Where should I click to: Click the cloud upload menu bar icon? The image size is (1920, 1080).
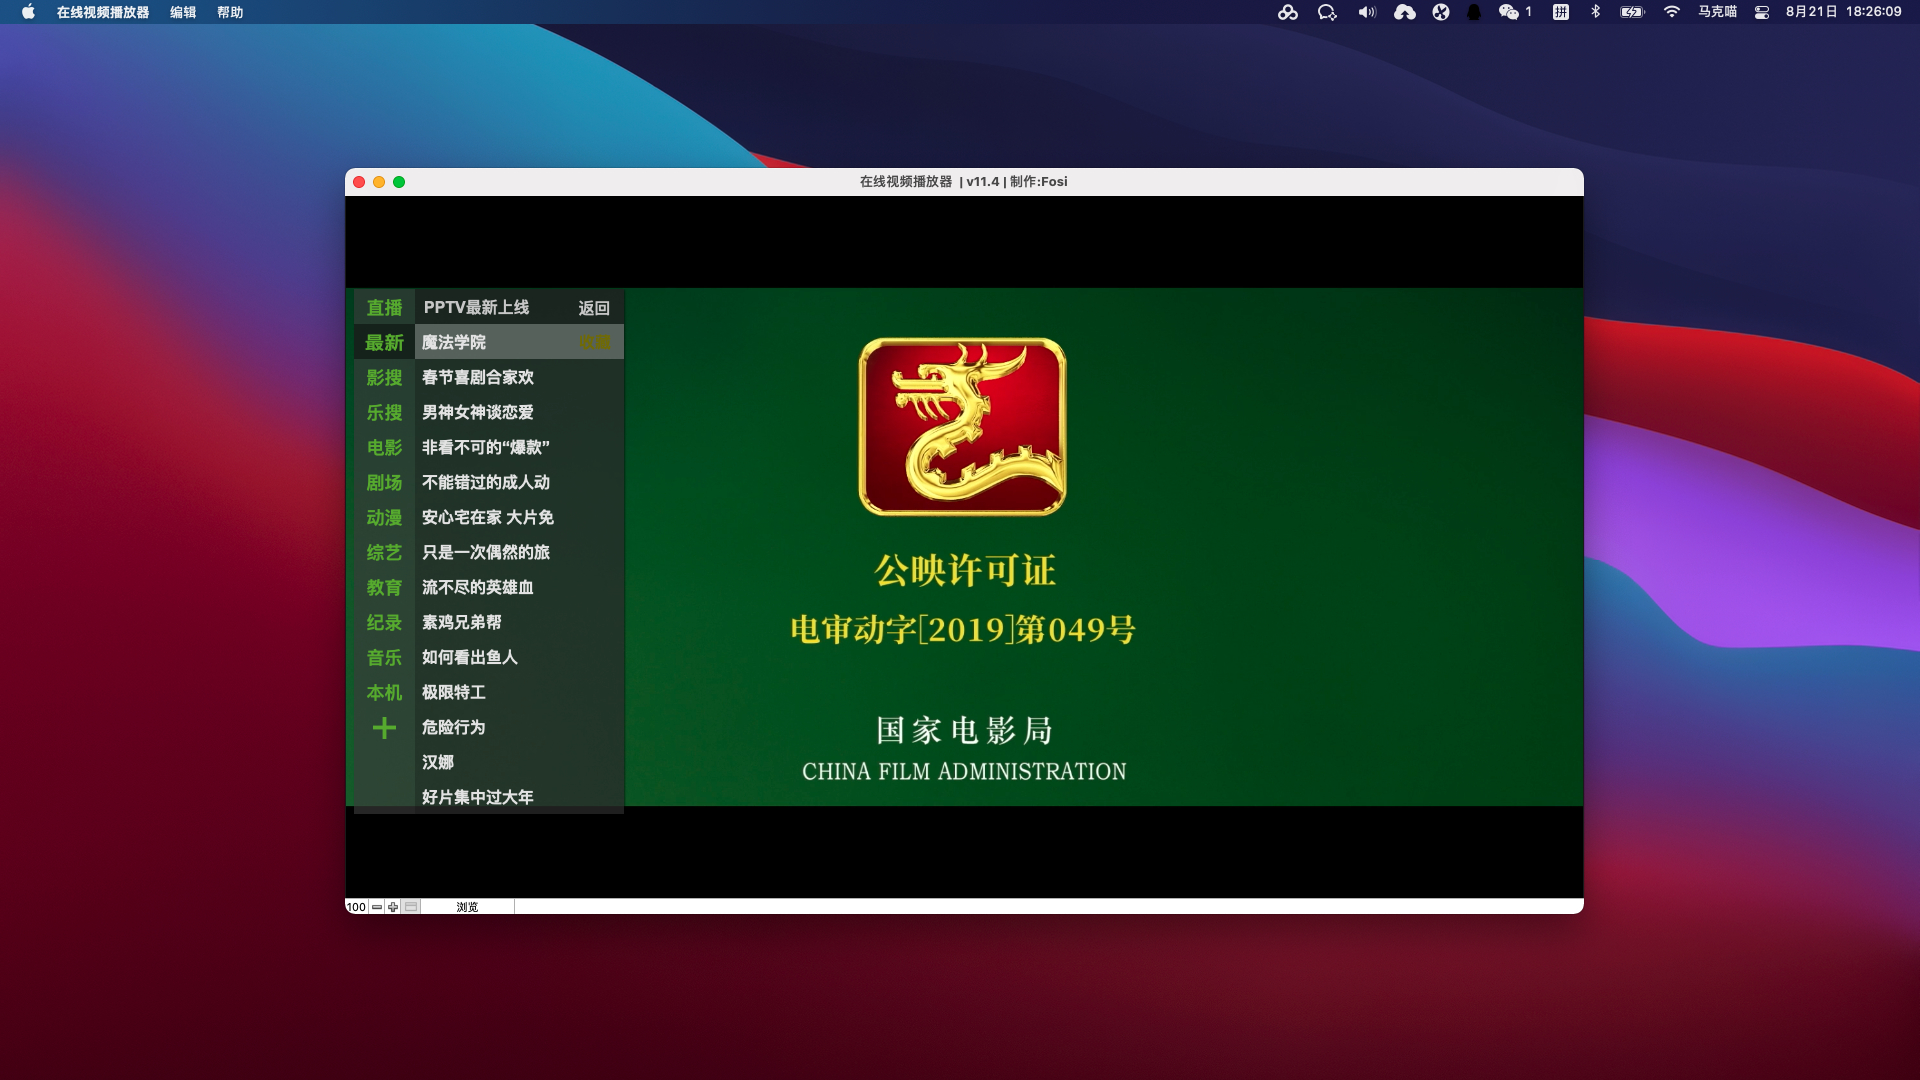(x=1405, y=12)
